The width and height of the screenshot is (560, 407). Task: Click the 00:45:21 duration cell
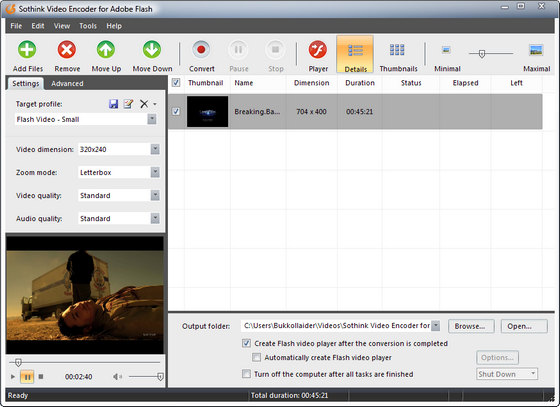359,112
